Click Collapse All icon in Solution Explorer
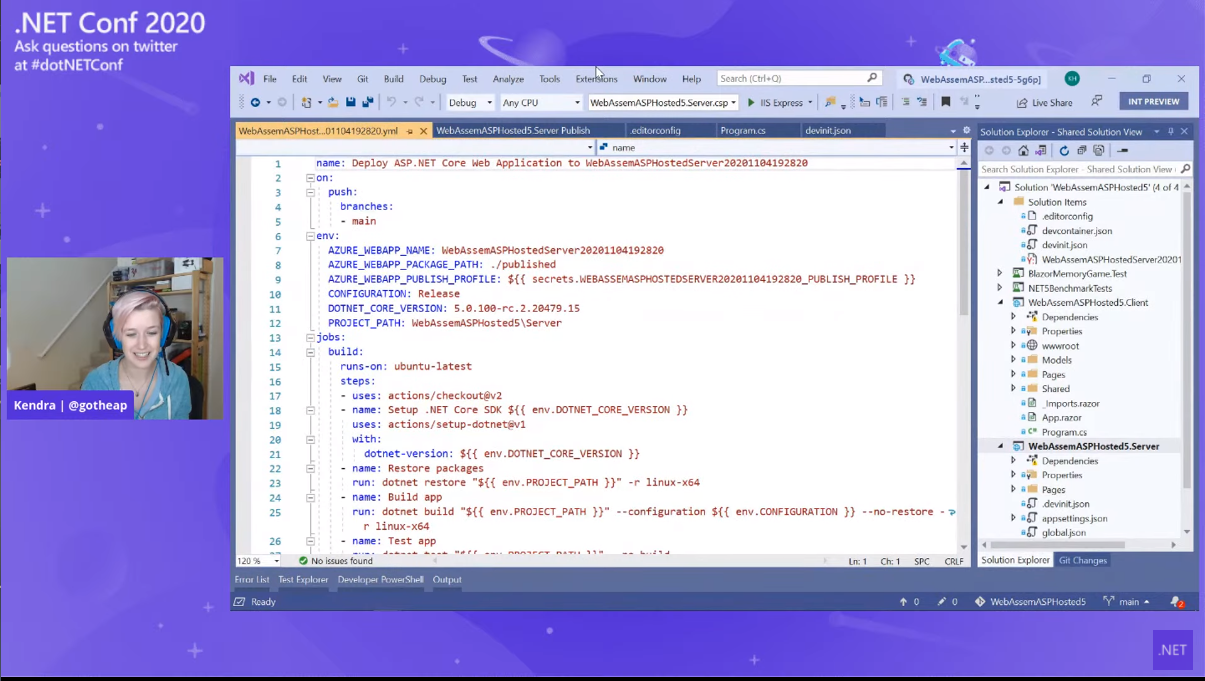Viewport: 1205px width, 681px height. tap(1081, 150)
